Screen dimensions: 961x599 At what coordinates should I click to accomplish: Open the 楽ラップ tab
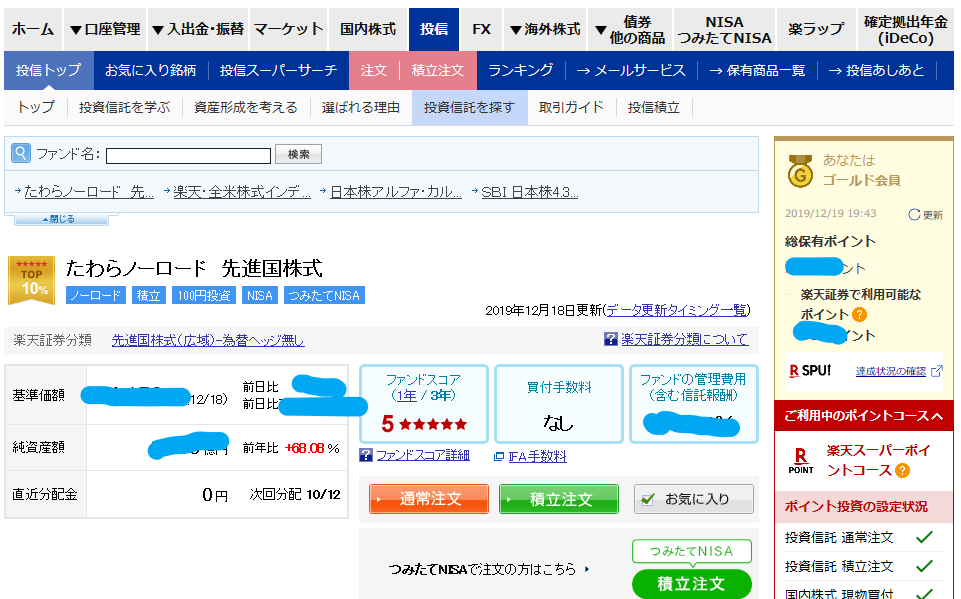point(816,29)
